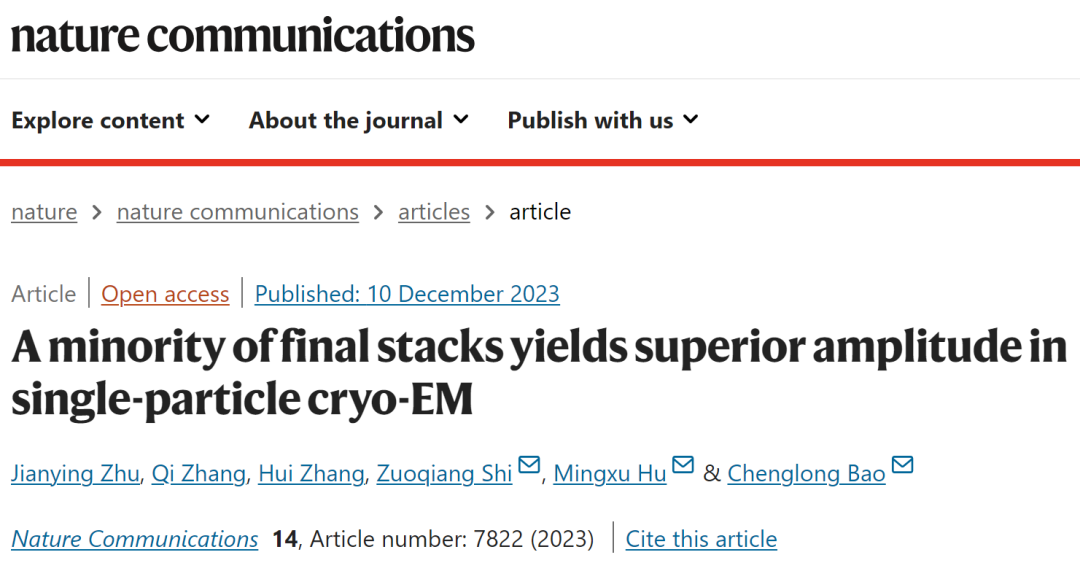Open Chenglong Bao author link
Image resolution: width=1080 pixels, height=571 pixels.
806,473
